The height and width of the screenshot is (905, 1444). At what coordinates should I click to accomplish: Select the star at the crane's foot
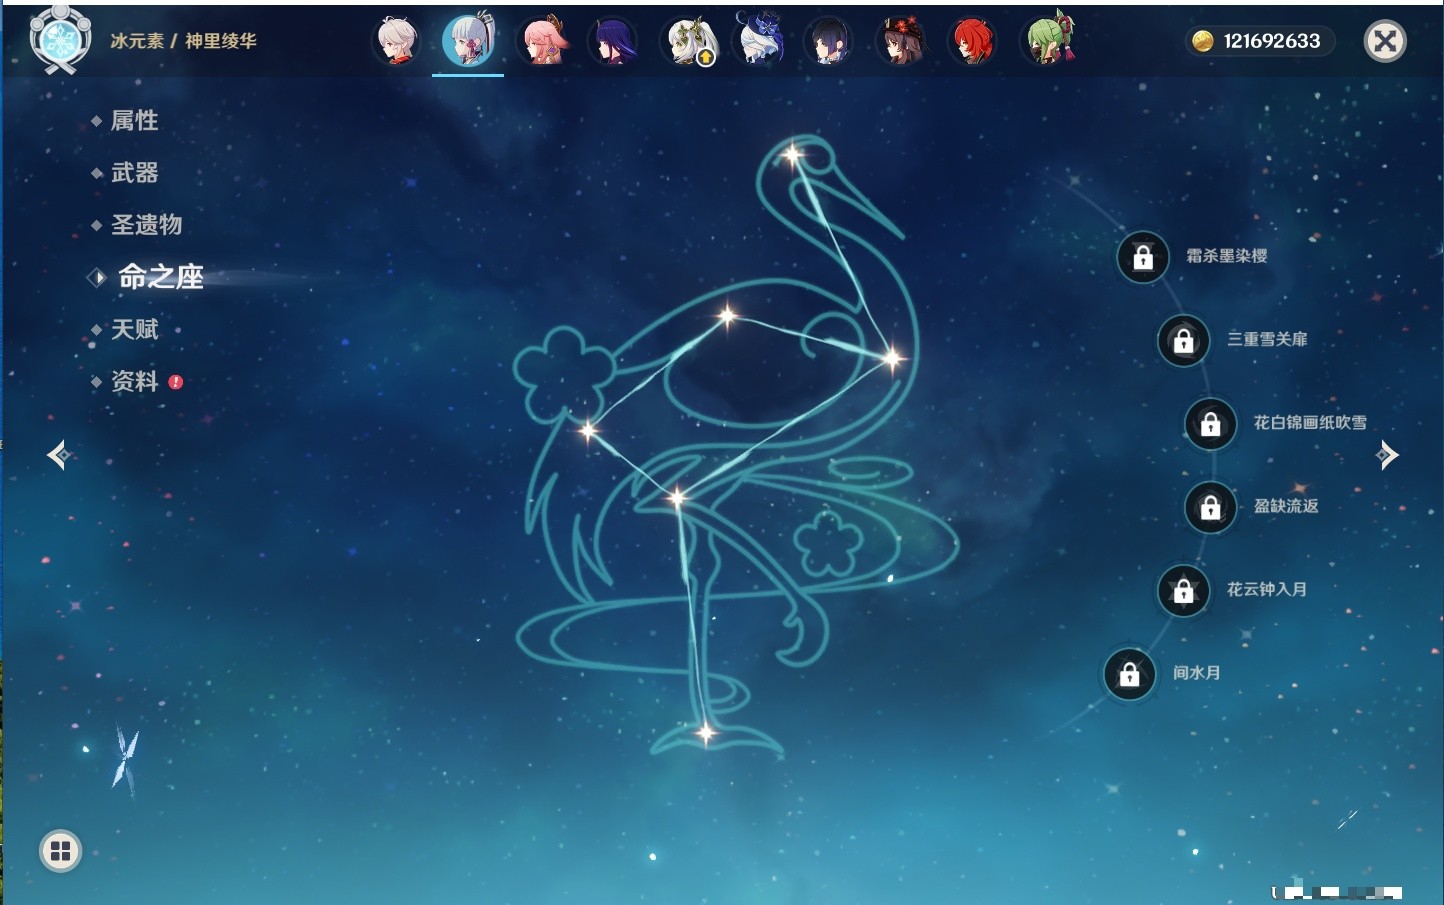705,733
